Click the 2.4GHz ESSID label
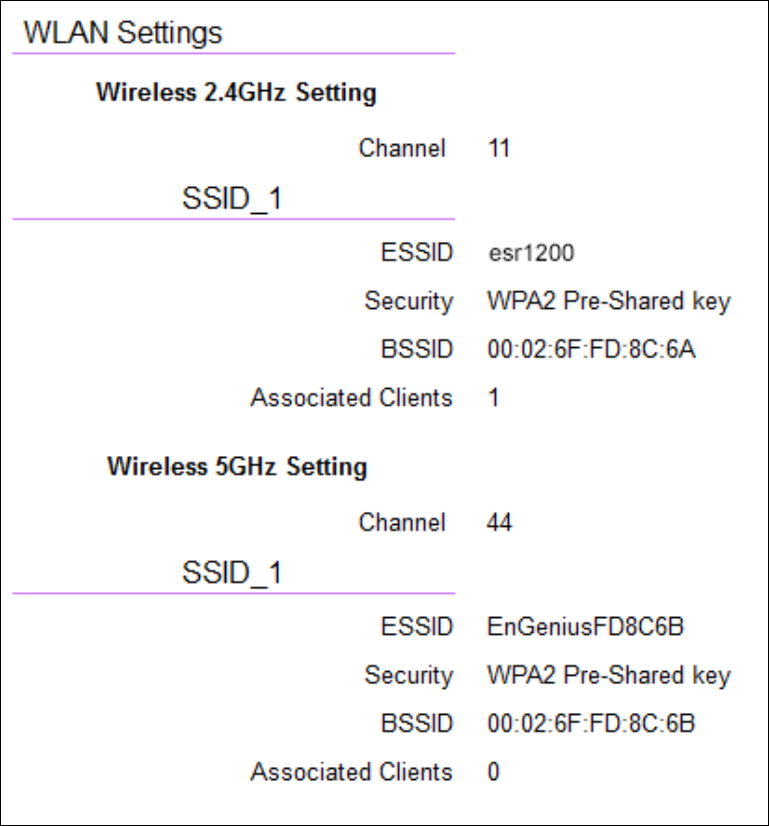 [x=417, y=253]
